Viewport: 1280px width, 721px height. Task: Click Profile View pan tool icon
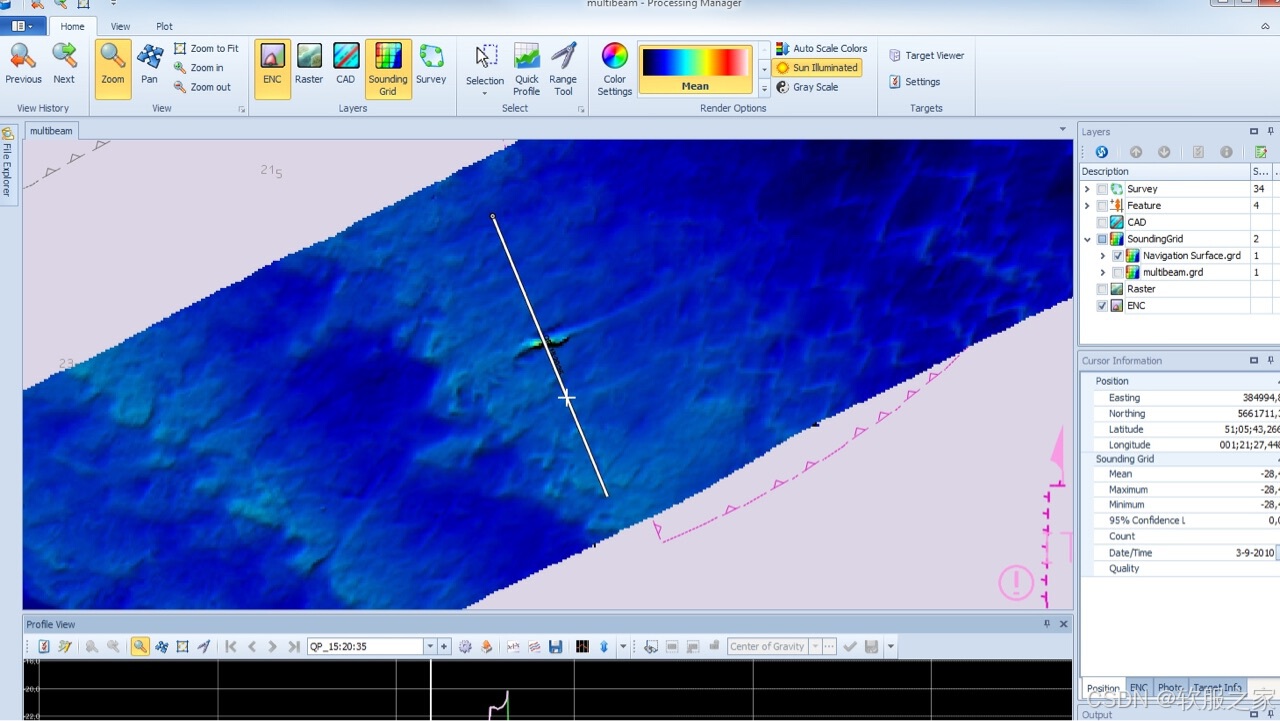(x=161, y=647)
